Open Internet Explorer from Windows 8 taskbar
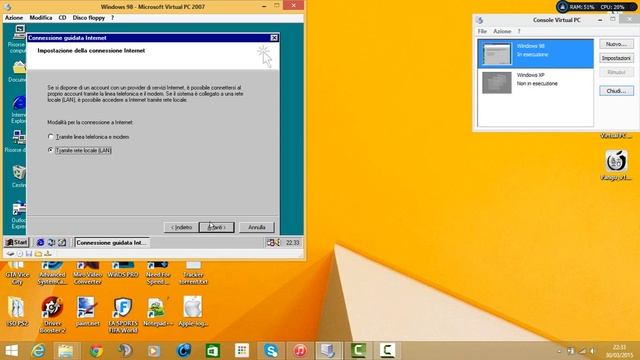The image size is (640, 360). coord(38,351)
